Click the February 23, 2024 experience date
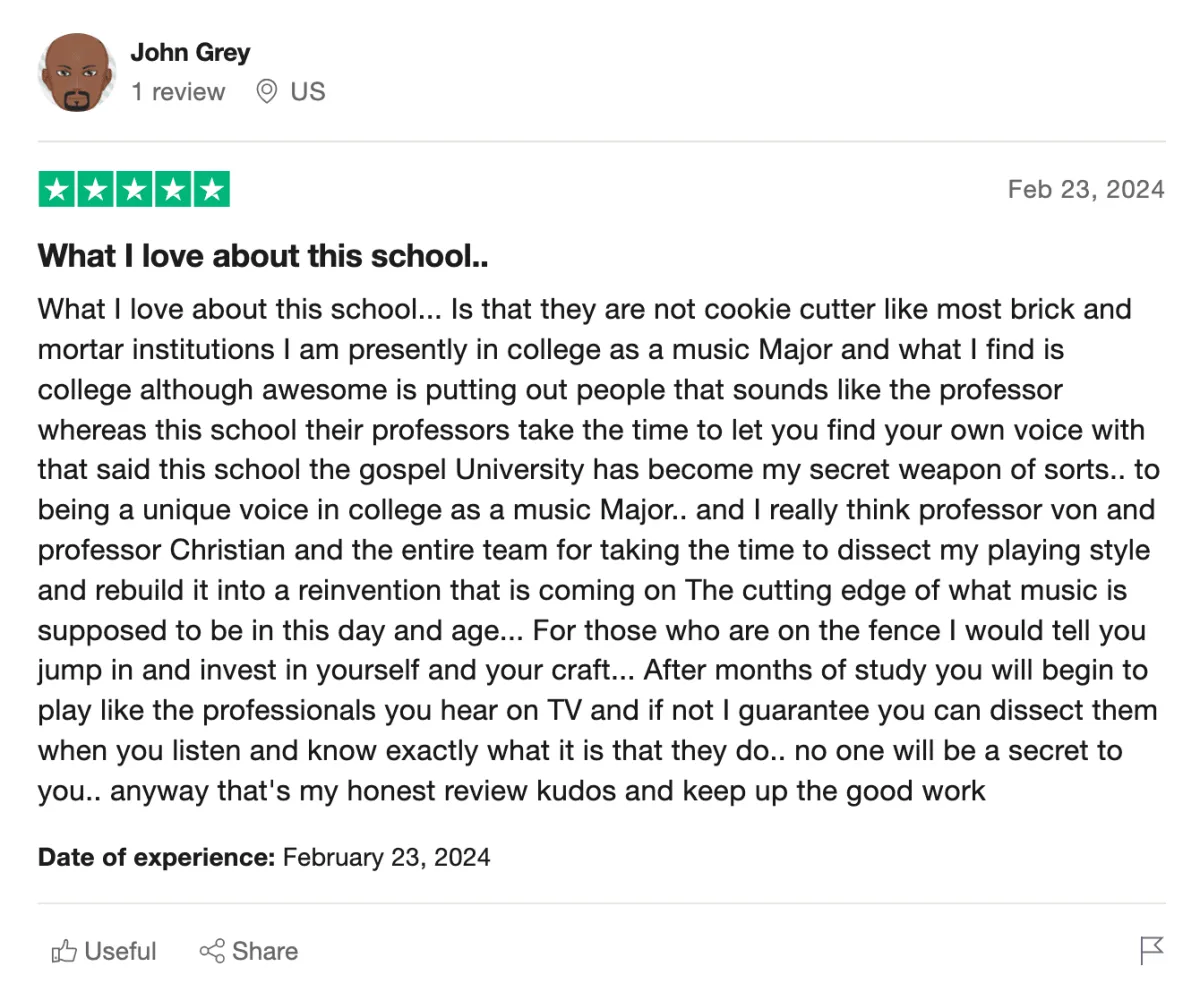This screenshot has height=992, width=1200. pyautogui.click(x=387, y=857)
